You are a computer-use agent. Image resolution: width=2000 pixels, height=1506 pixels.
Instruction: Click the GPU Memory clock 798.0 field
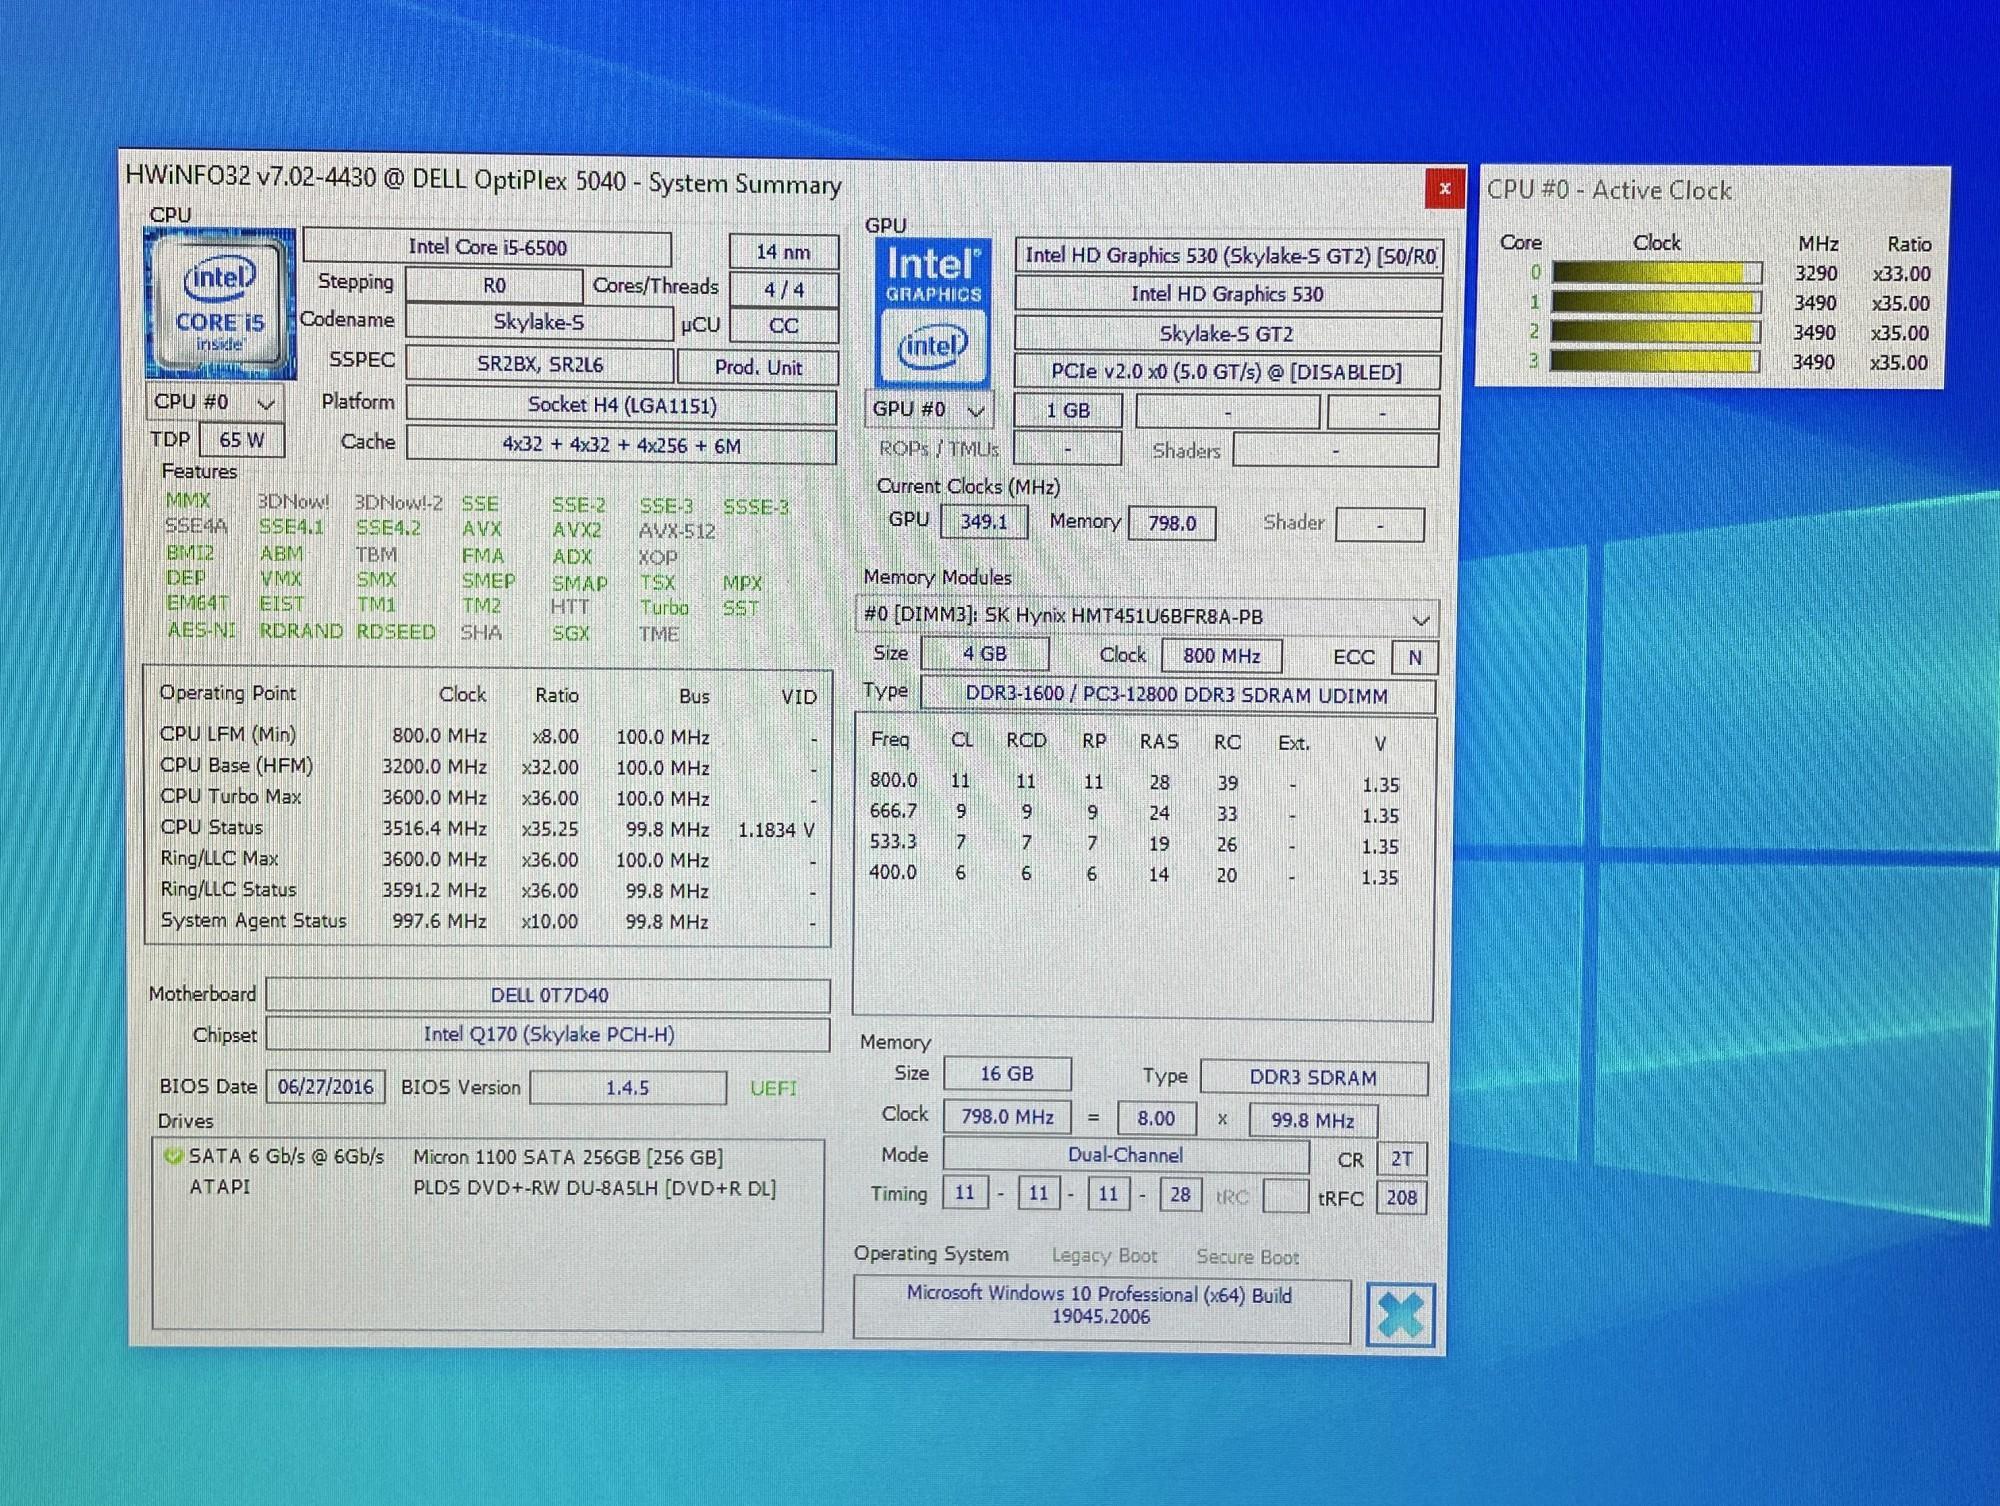pos(1172,523)
